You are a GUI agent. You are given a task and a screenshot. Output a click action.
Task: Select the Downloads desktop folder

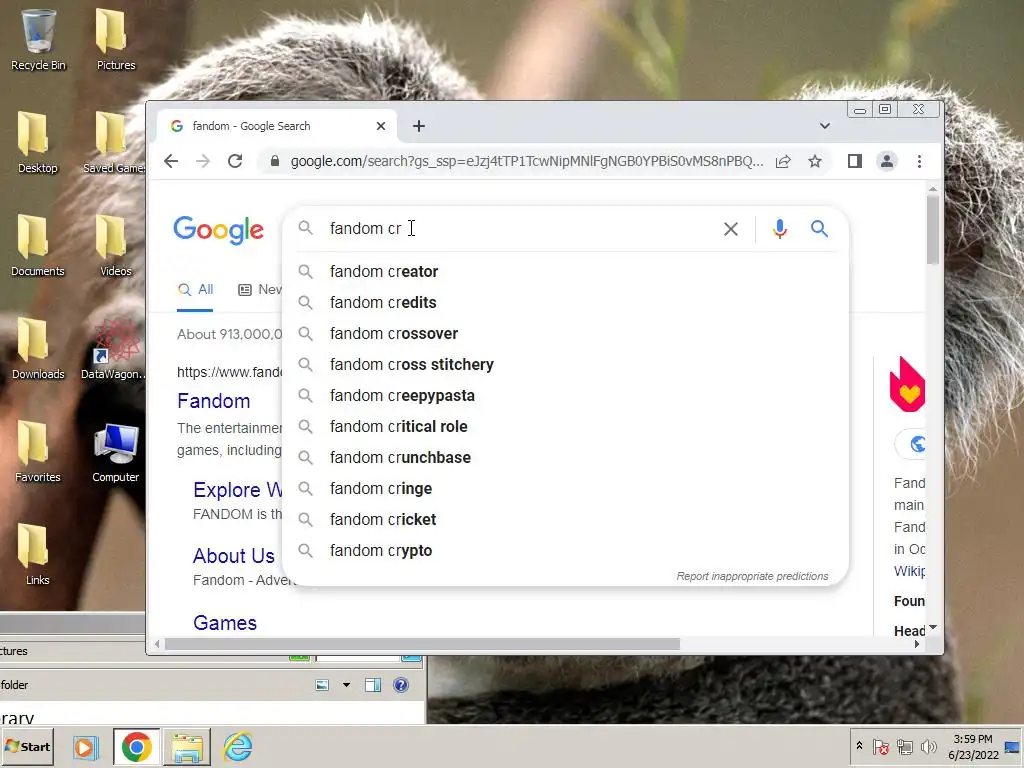click(x=38, y=349)
